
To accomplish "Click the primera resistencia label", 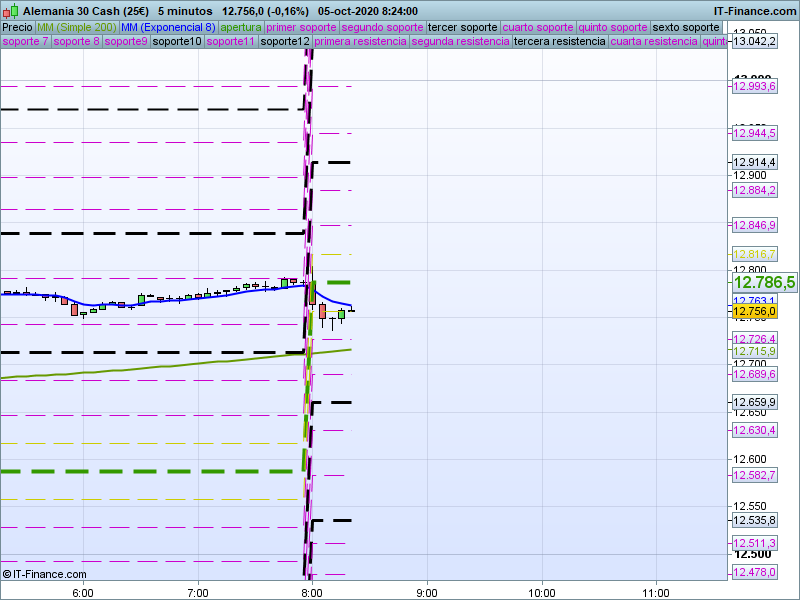I will tap(360, 41).
